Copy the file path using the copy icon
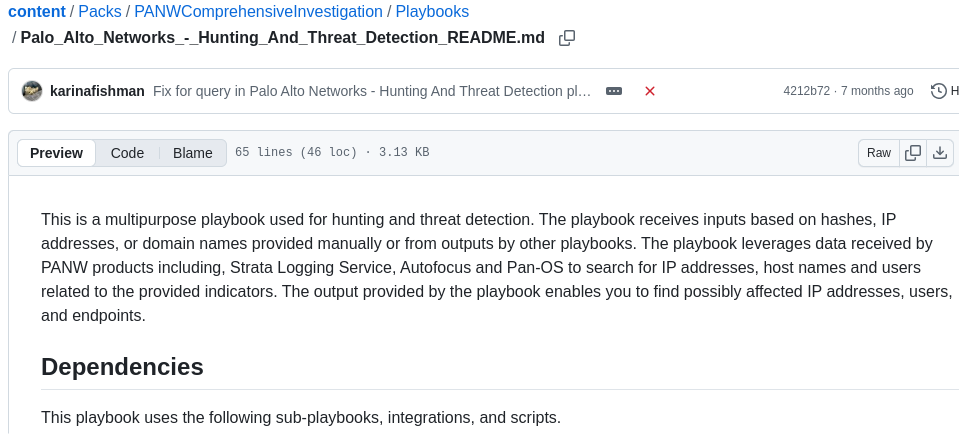 point(567,38)
